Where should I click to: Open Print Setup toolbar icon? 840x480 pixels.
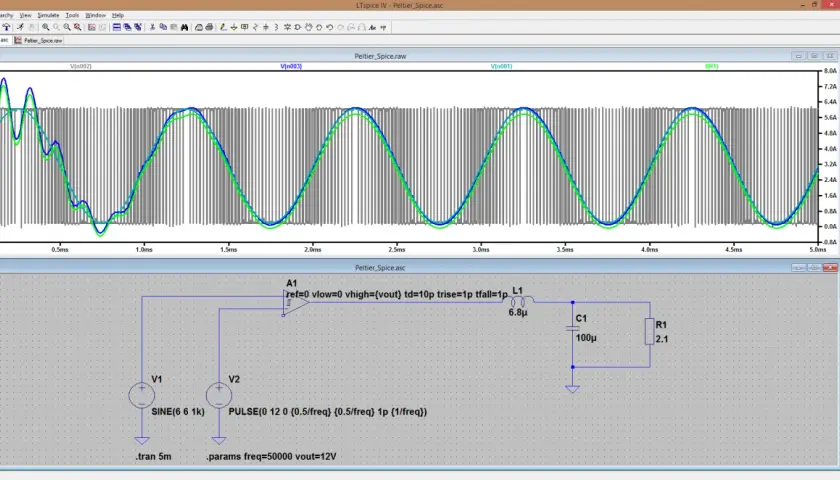point(199,27)
